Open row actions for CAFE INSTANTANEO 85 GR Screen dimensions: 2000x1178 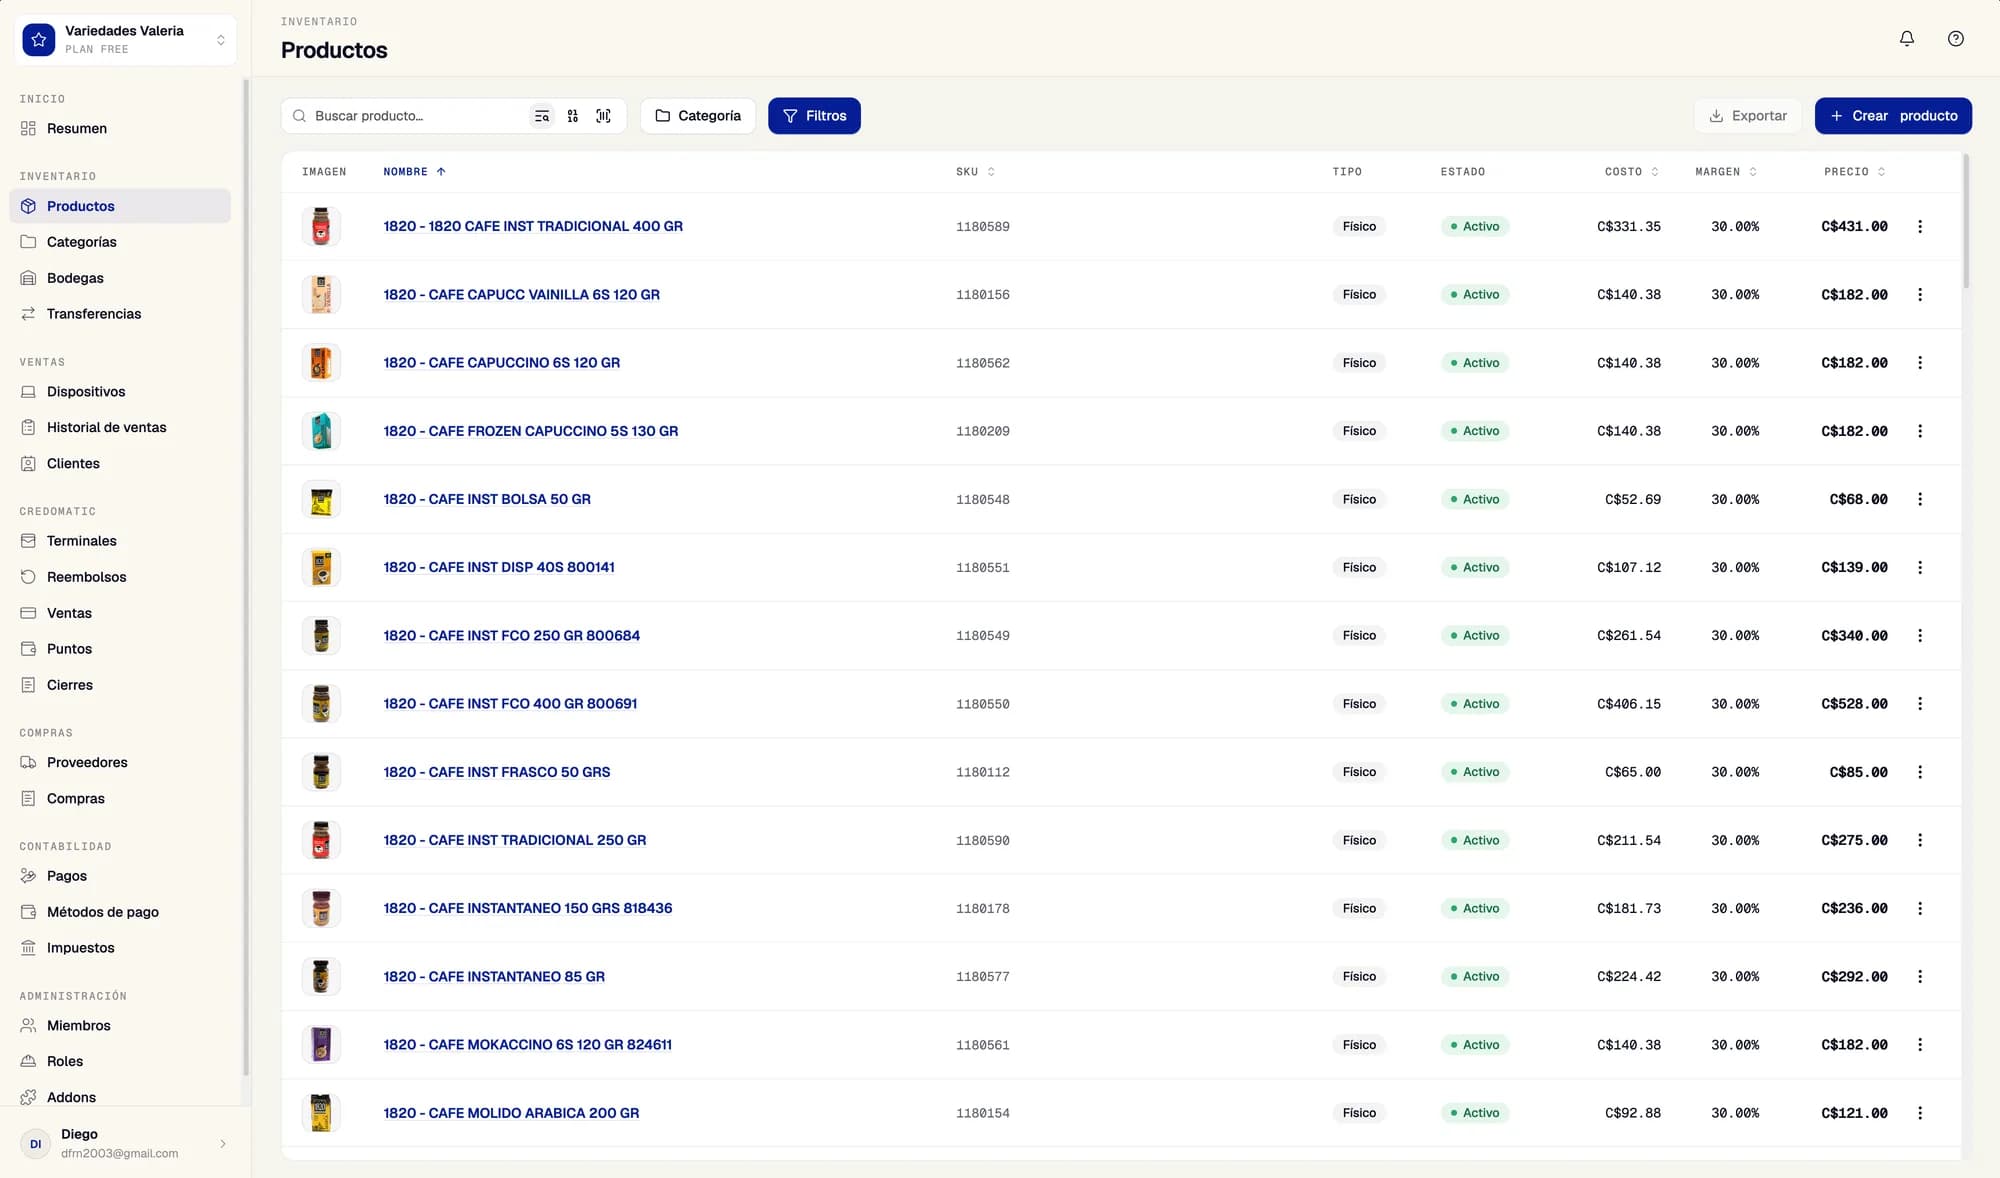click(1920, 977)
